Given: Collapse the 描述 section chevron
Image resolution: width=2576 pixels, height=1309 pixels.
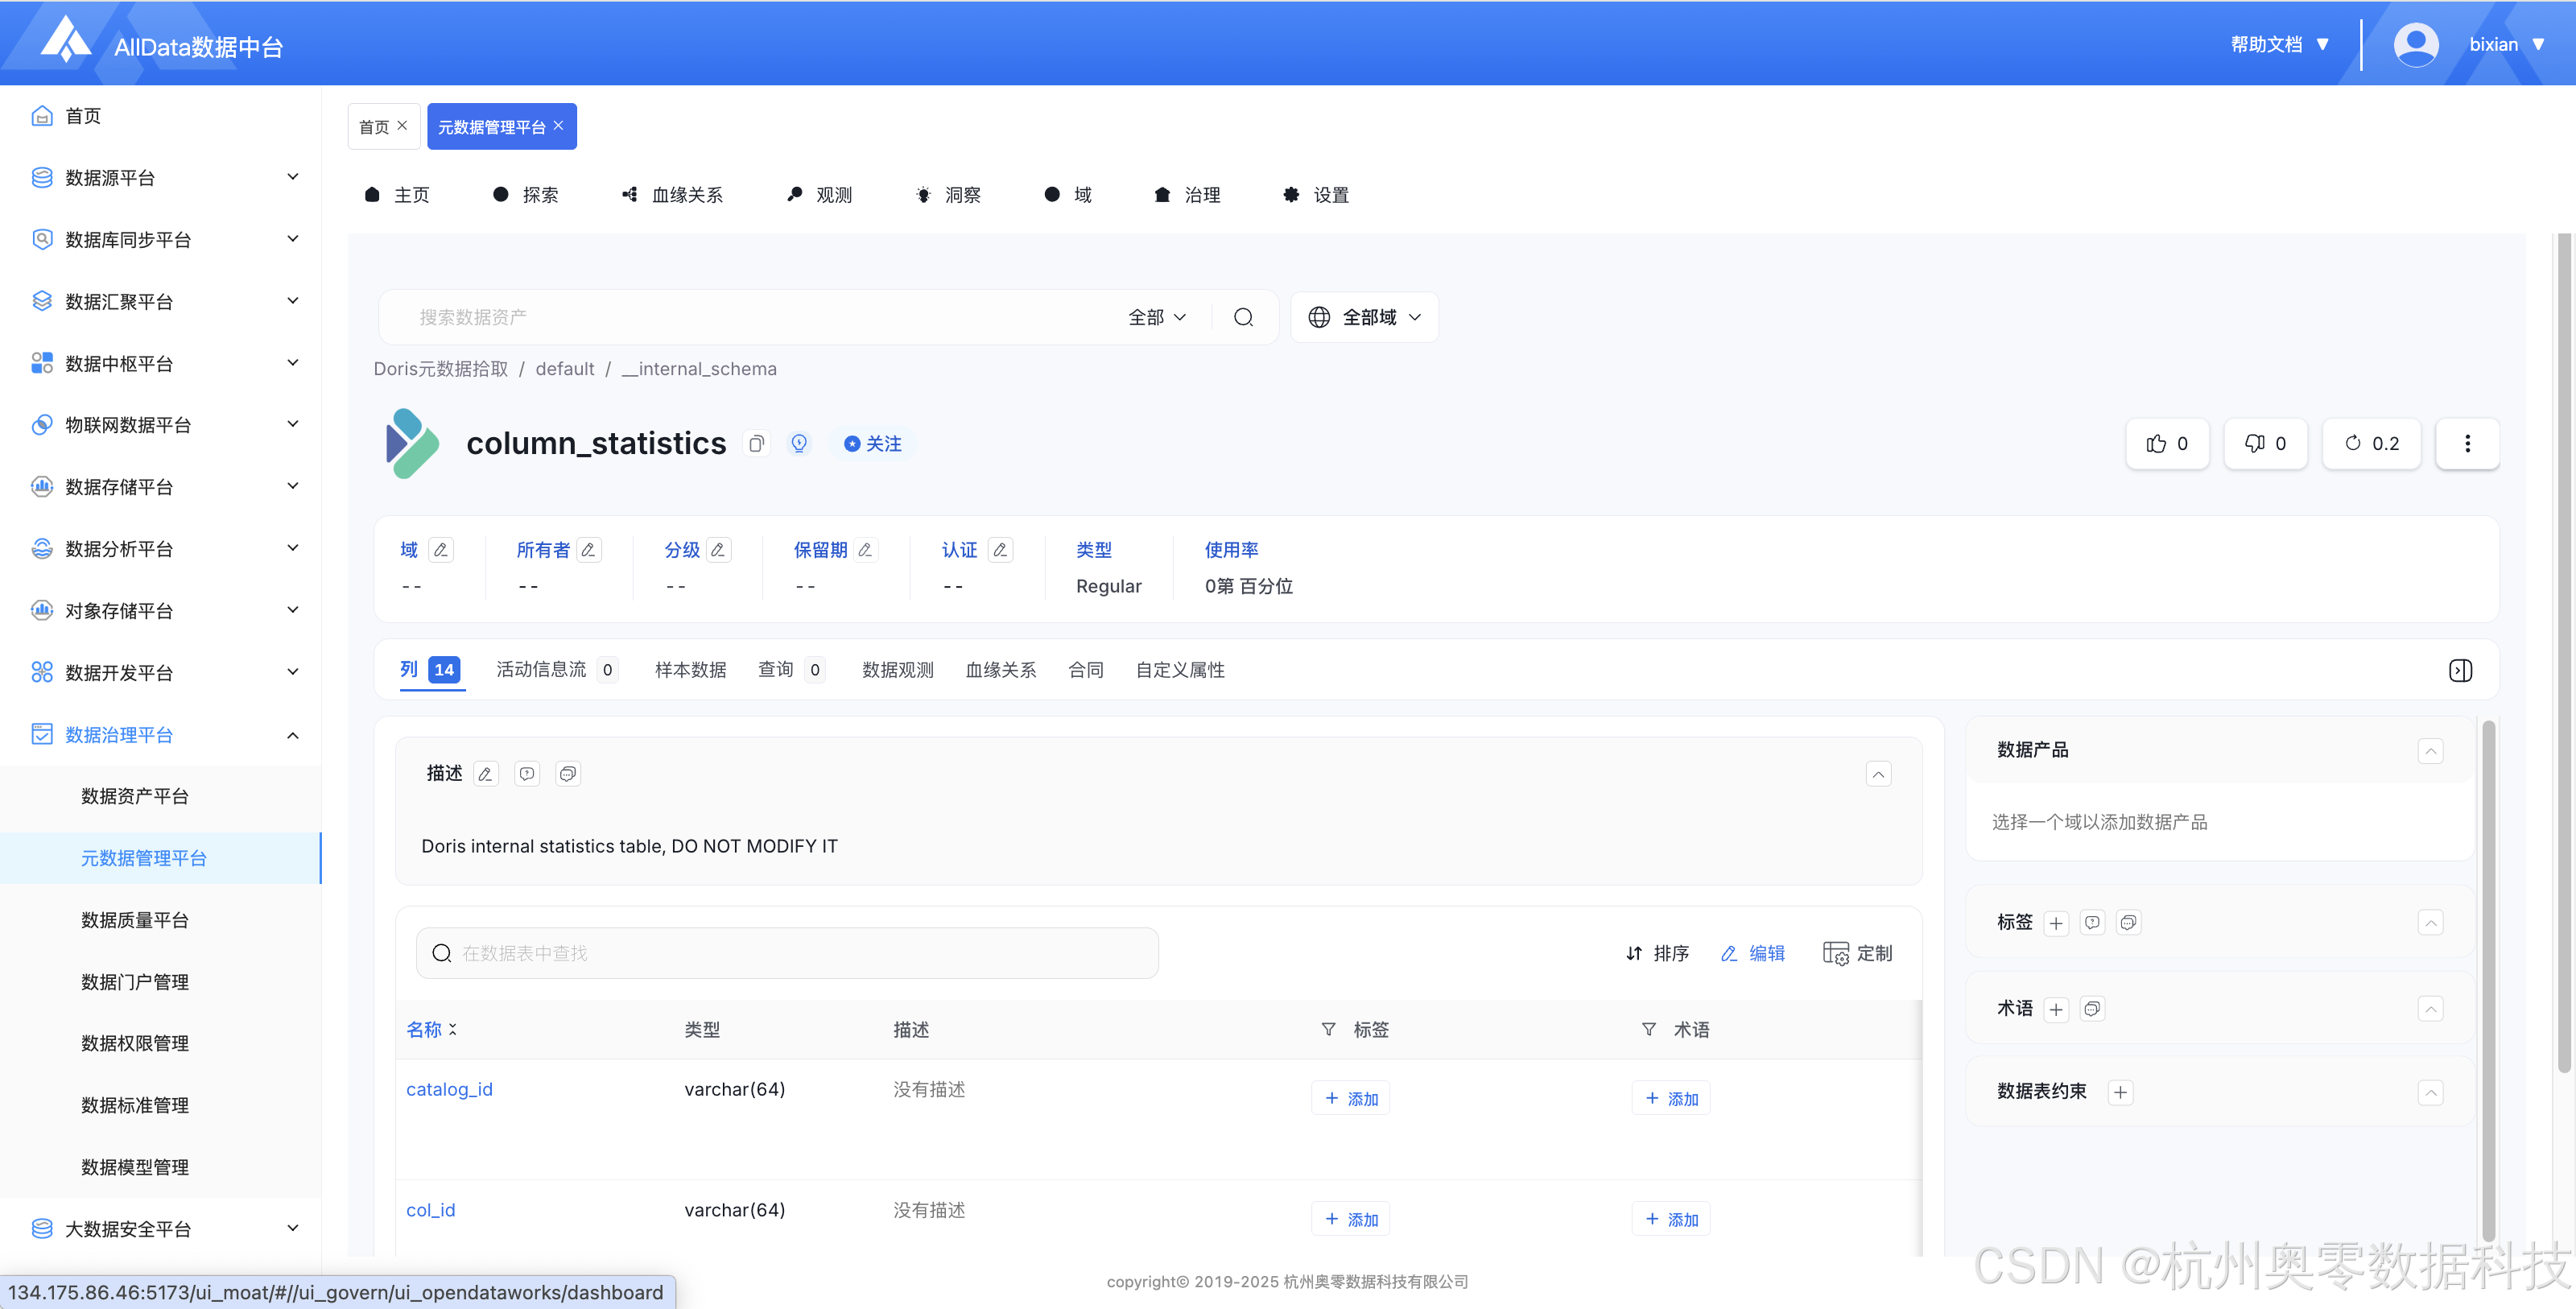Looking at the screenshot, I should [x=1878, y=773].
